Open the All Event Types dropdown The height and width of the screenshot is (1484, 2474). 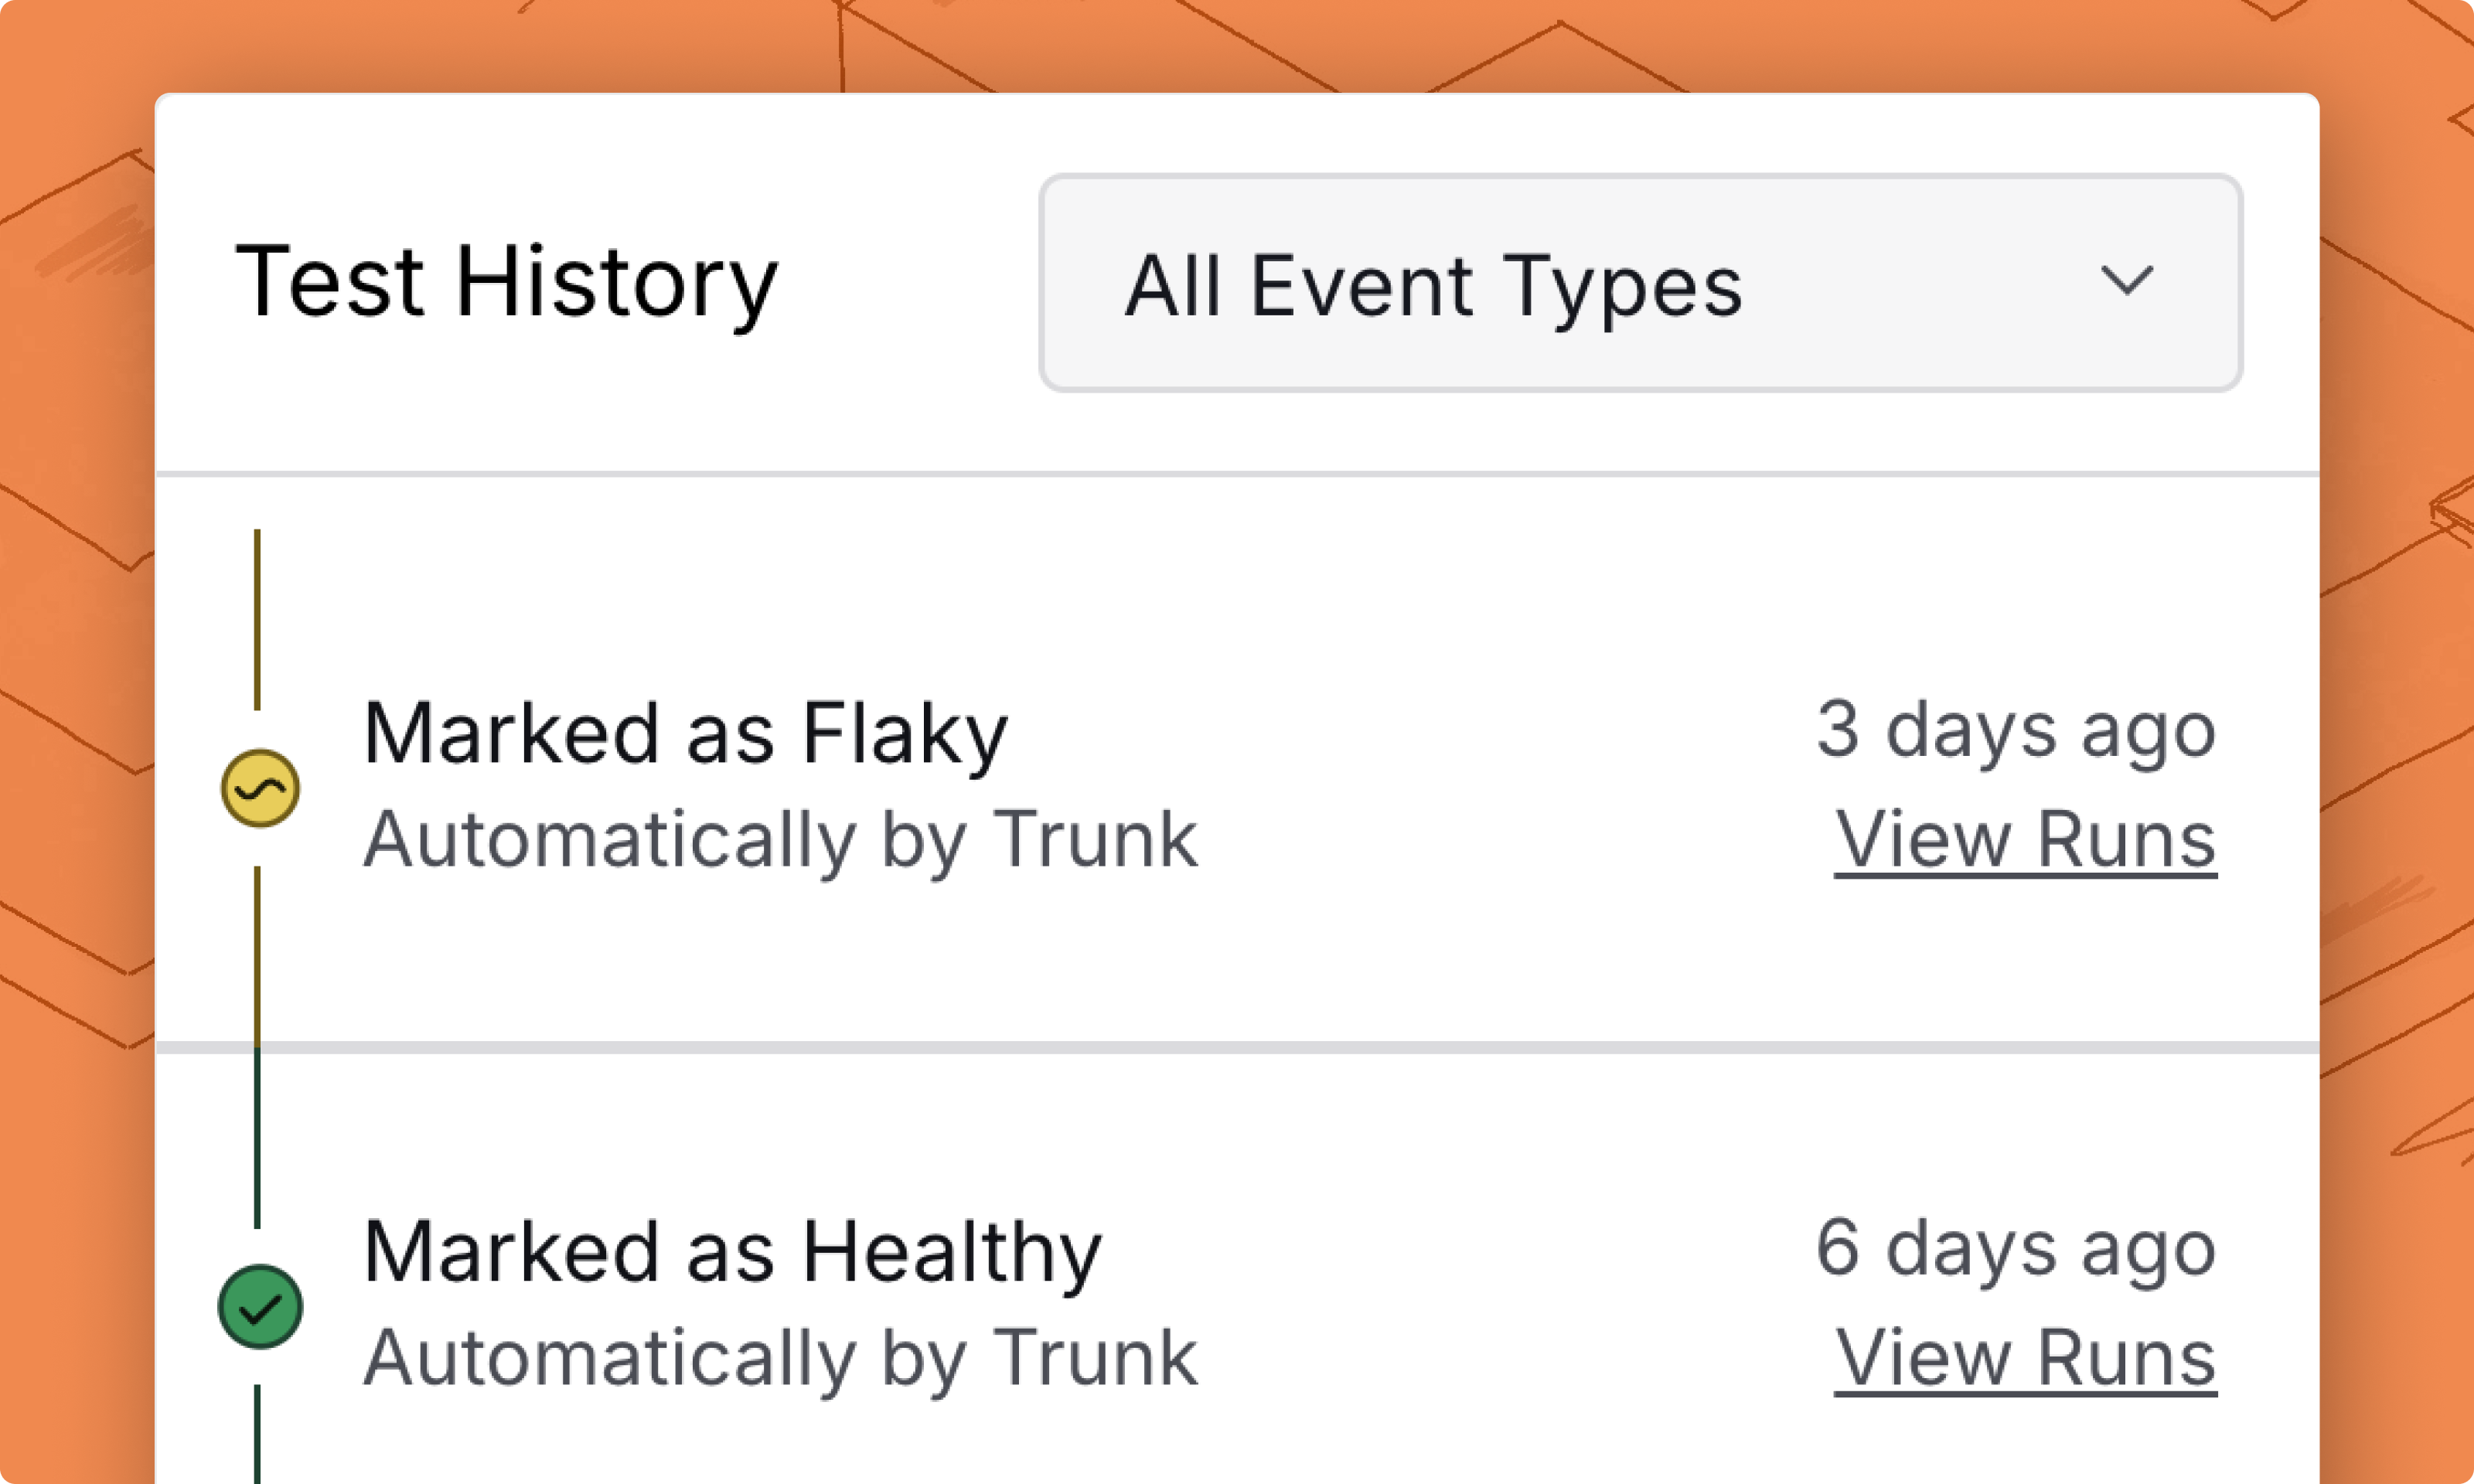pyautogui.click(x=1640, y=283)
